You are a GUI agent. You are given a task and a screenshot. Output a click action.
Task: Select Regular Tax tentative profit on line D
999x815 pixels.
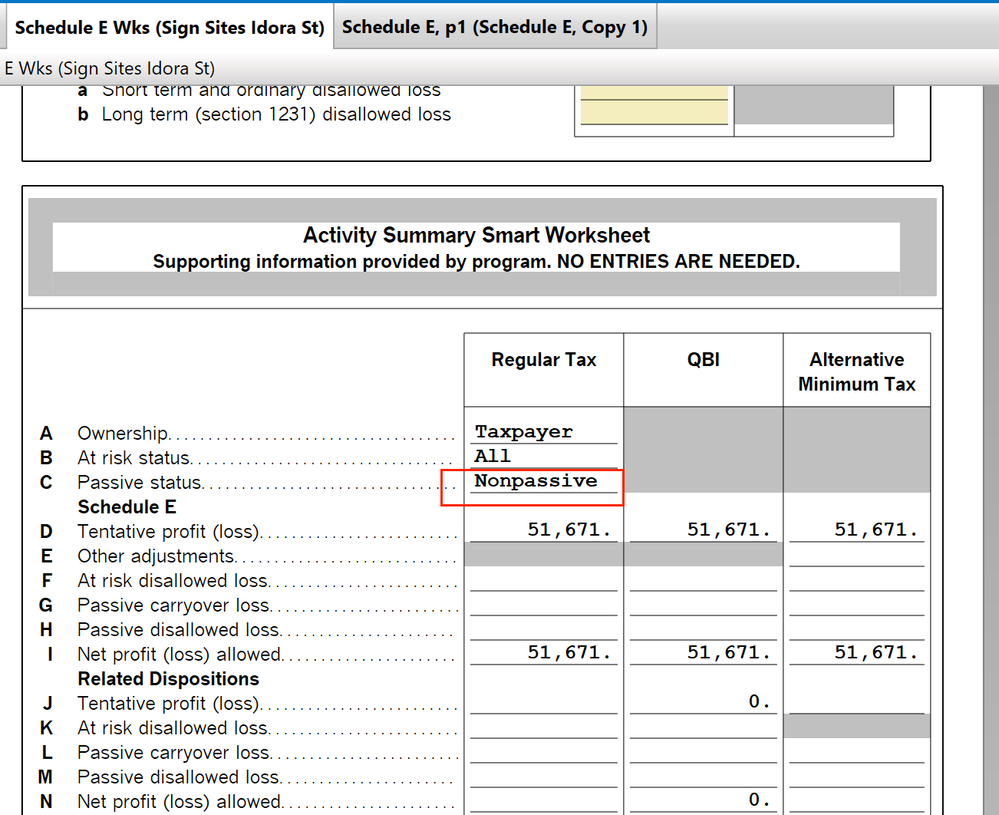tap(543, 531)
